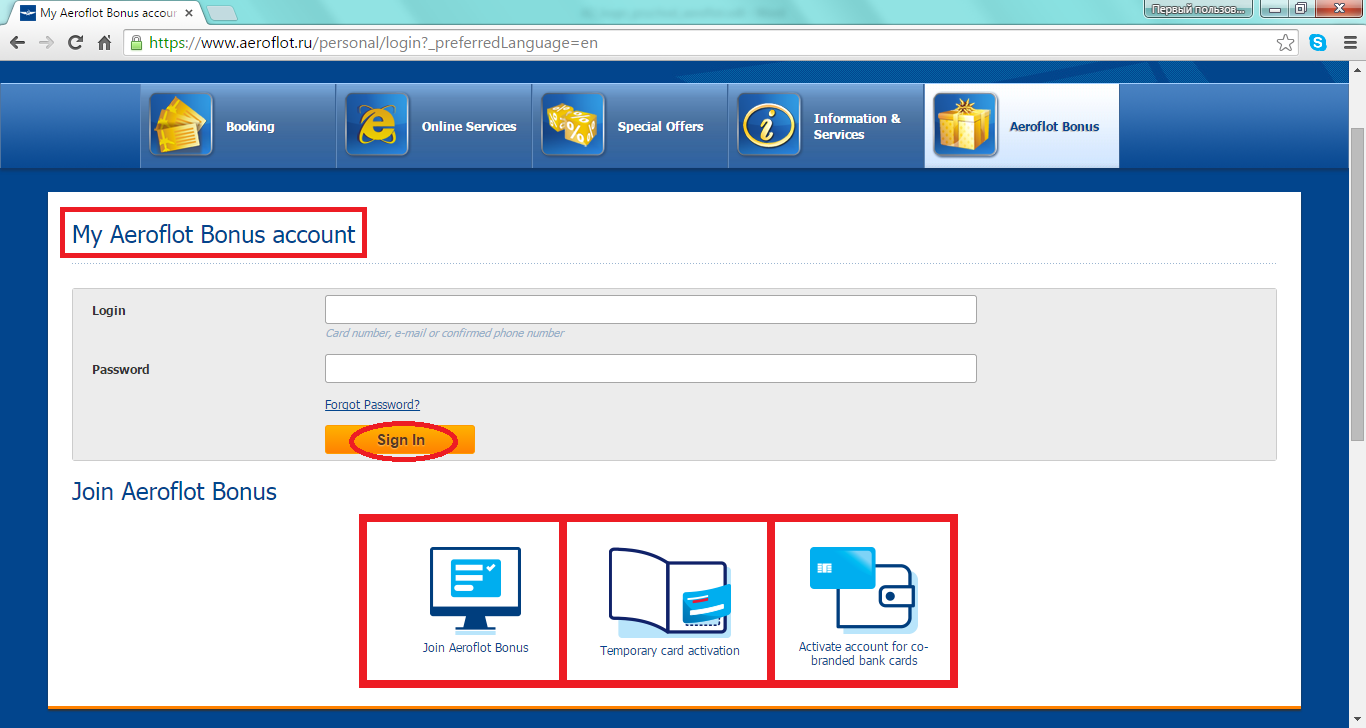The image size is (1366, 728).
Task: Open a new browser tab
Action: click(221, 13)
